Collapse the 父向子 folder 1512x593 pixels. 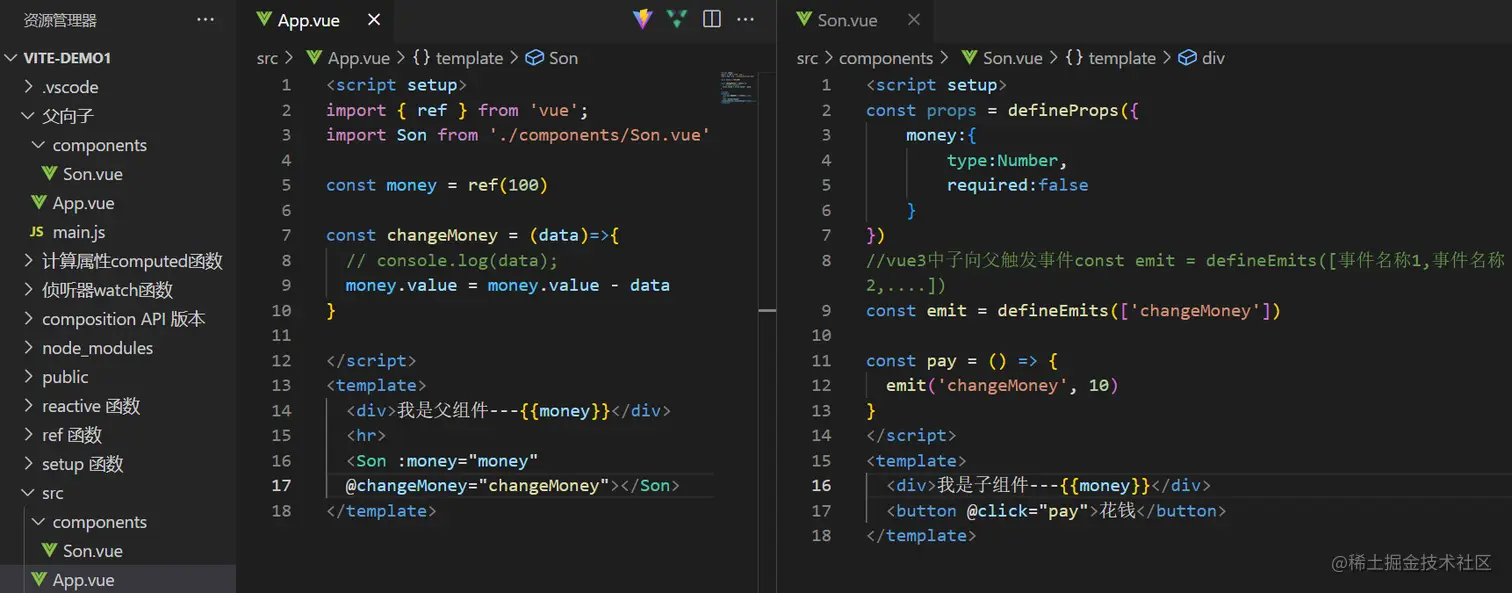[x=118, y=116]
